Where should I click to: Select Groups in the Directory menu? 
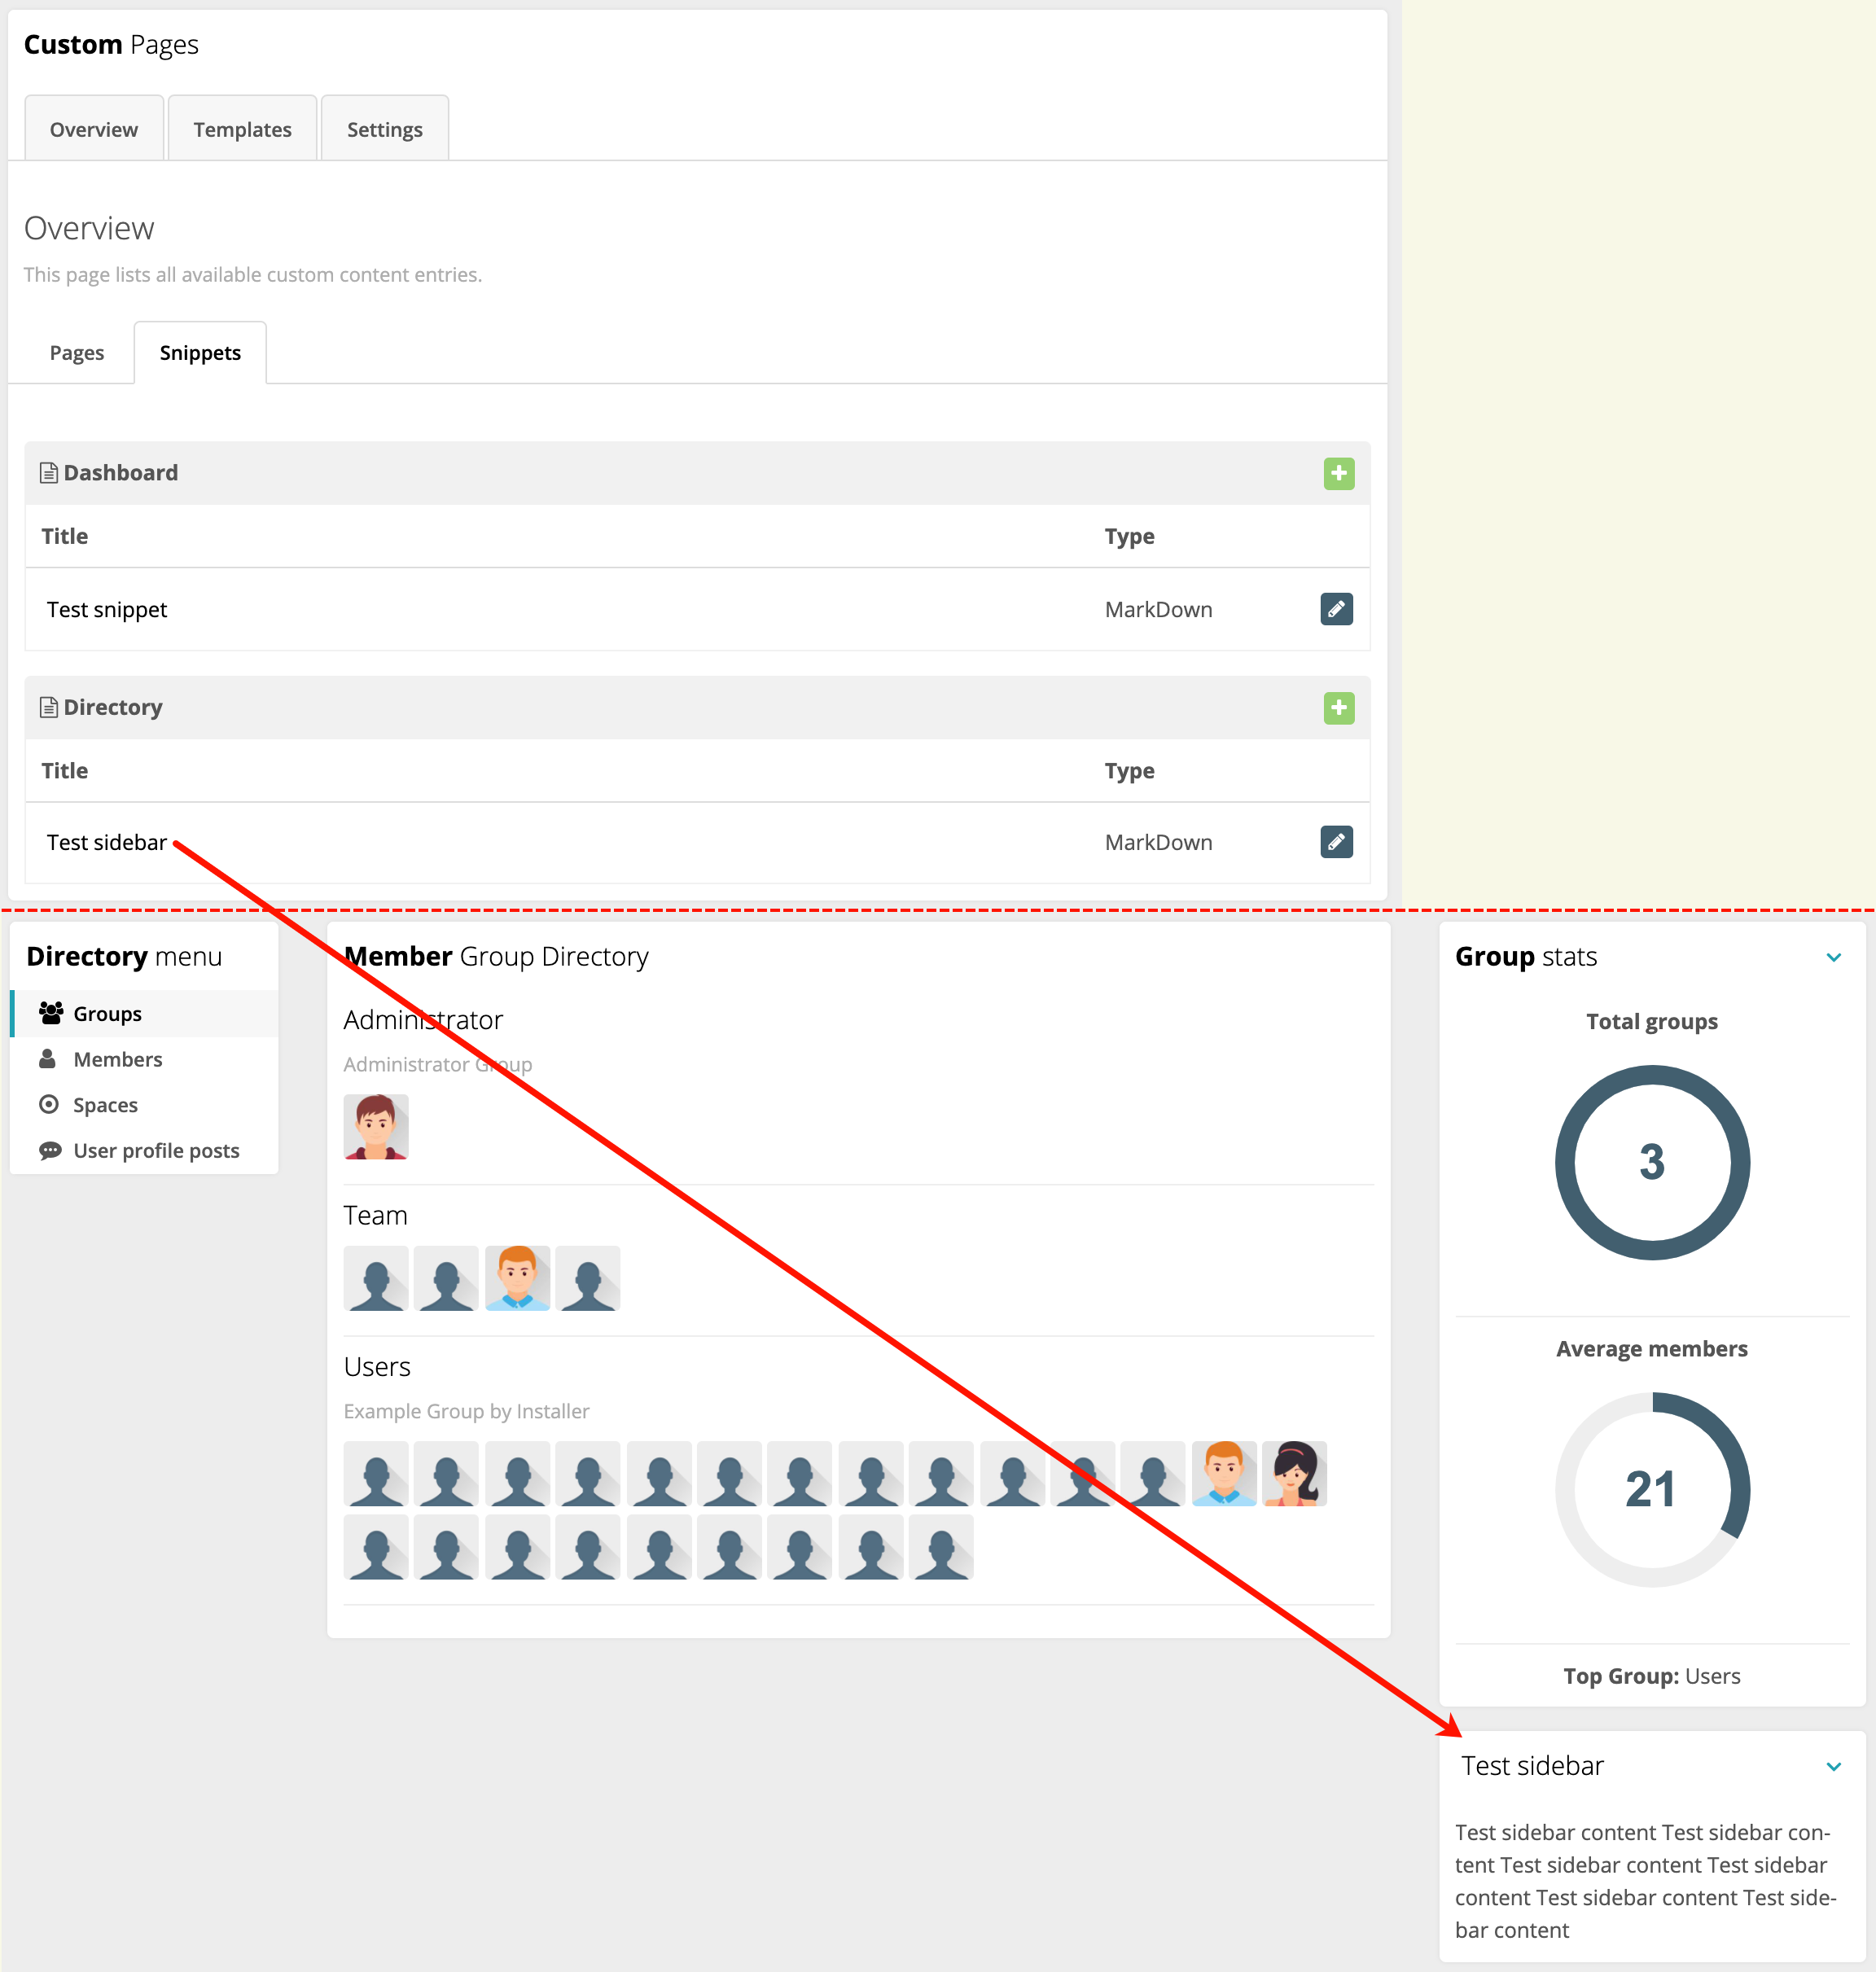click(107, 1013)
